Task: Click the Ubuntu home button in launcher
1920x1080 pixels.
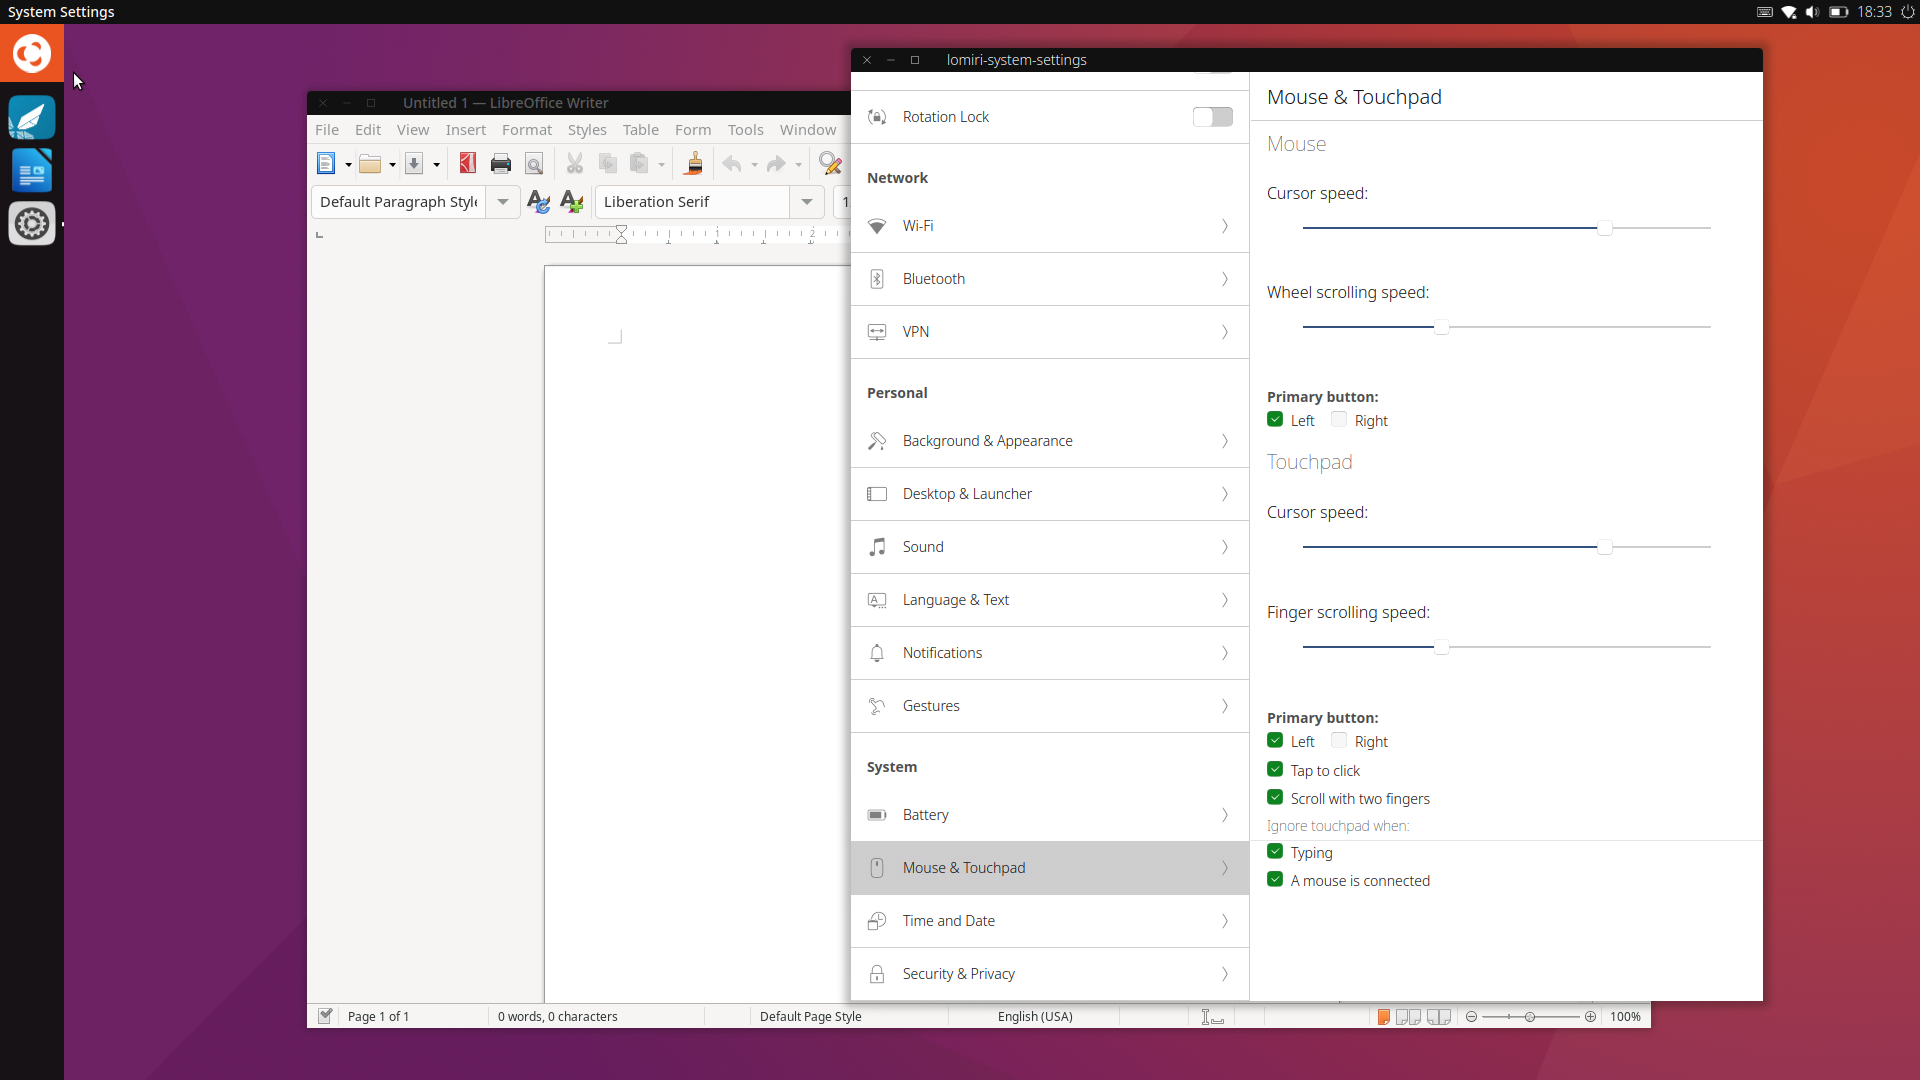Action: pyautogui.click(x=32, y=53)
